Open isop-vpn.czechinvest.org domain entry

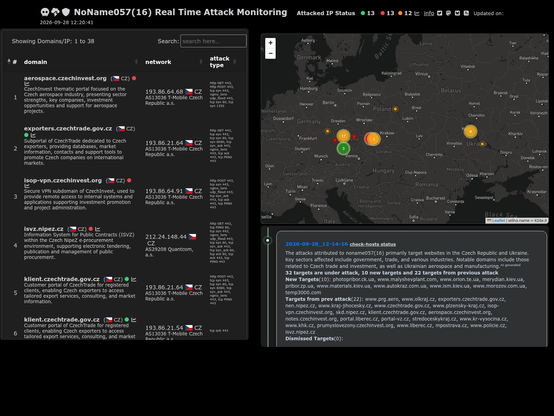tap(63, 180)
